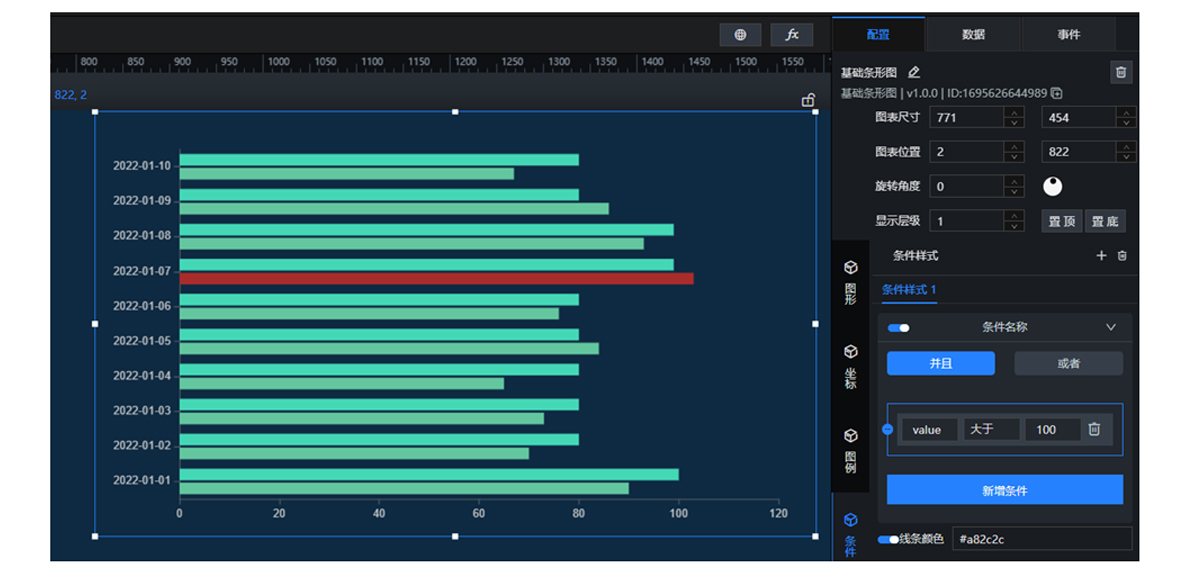The image size is (1200, 578).
Task: Delete component with top trash icon
Action: point(1121,72)
